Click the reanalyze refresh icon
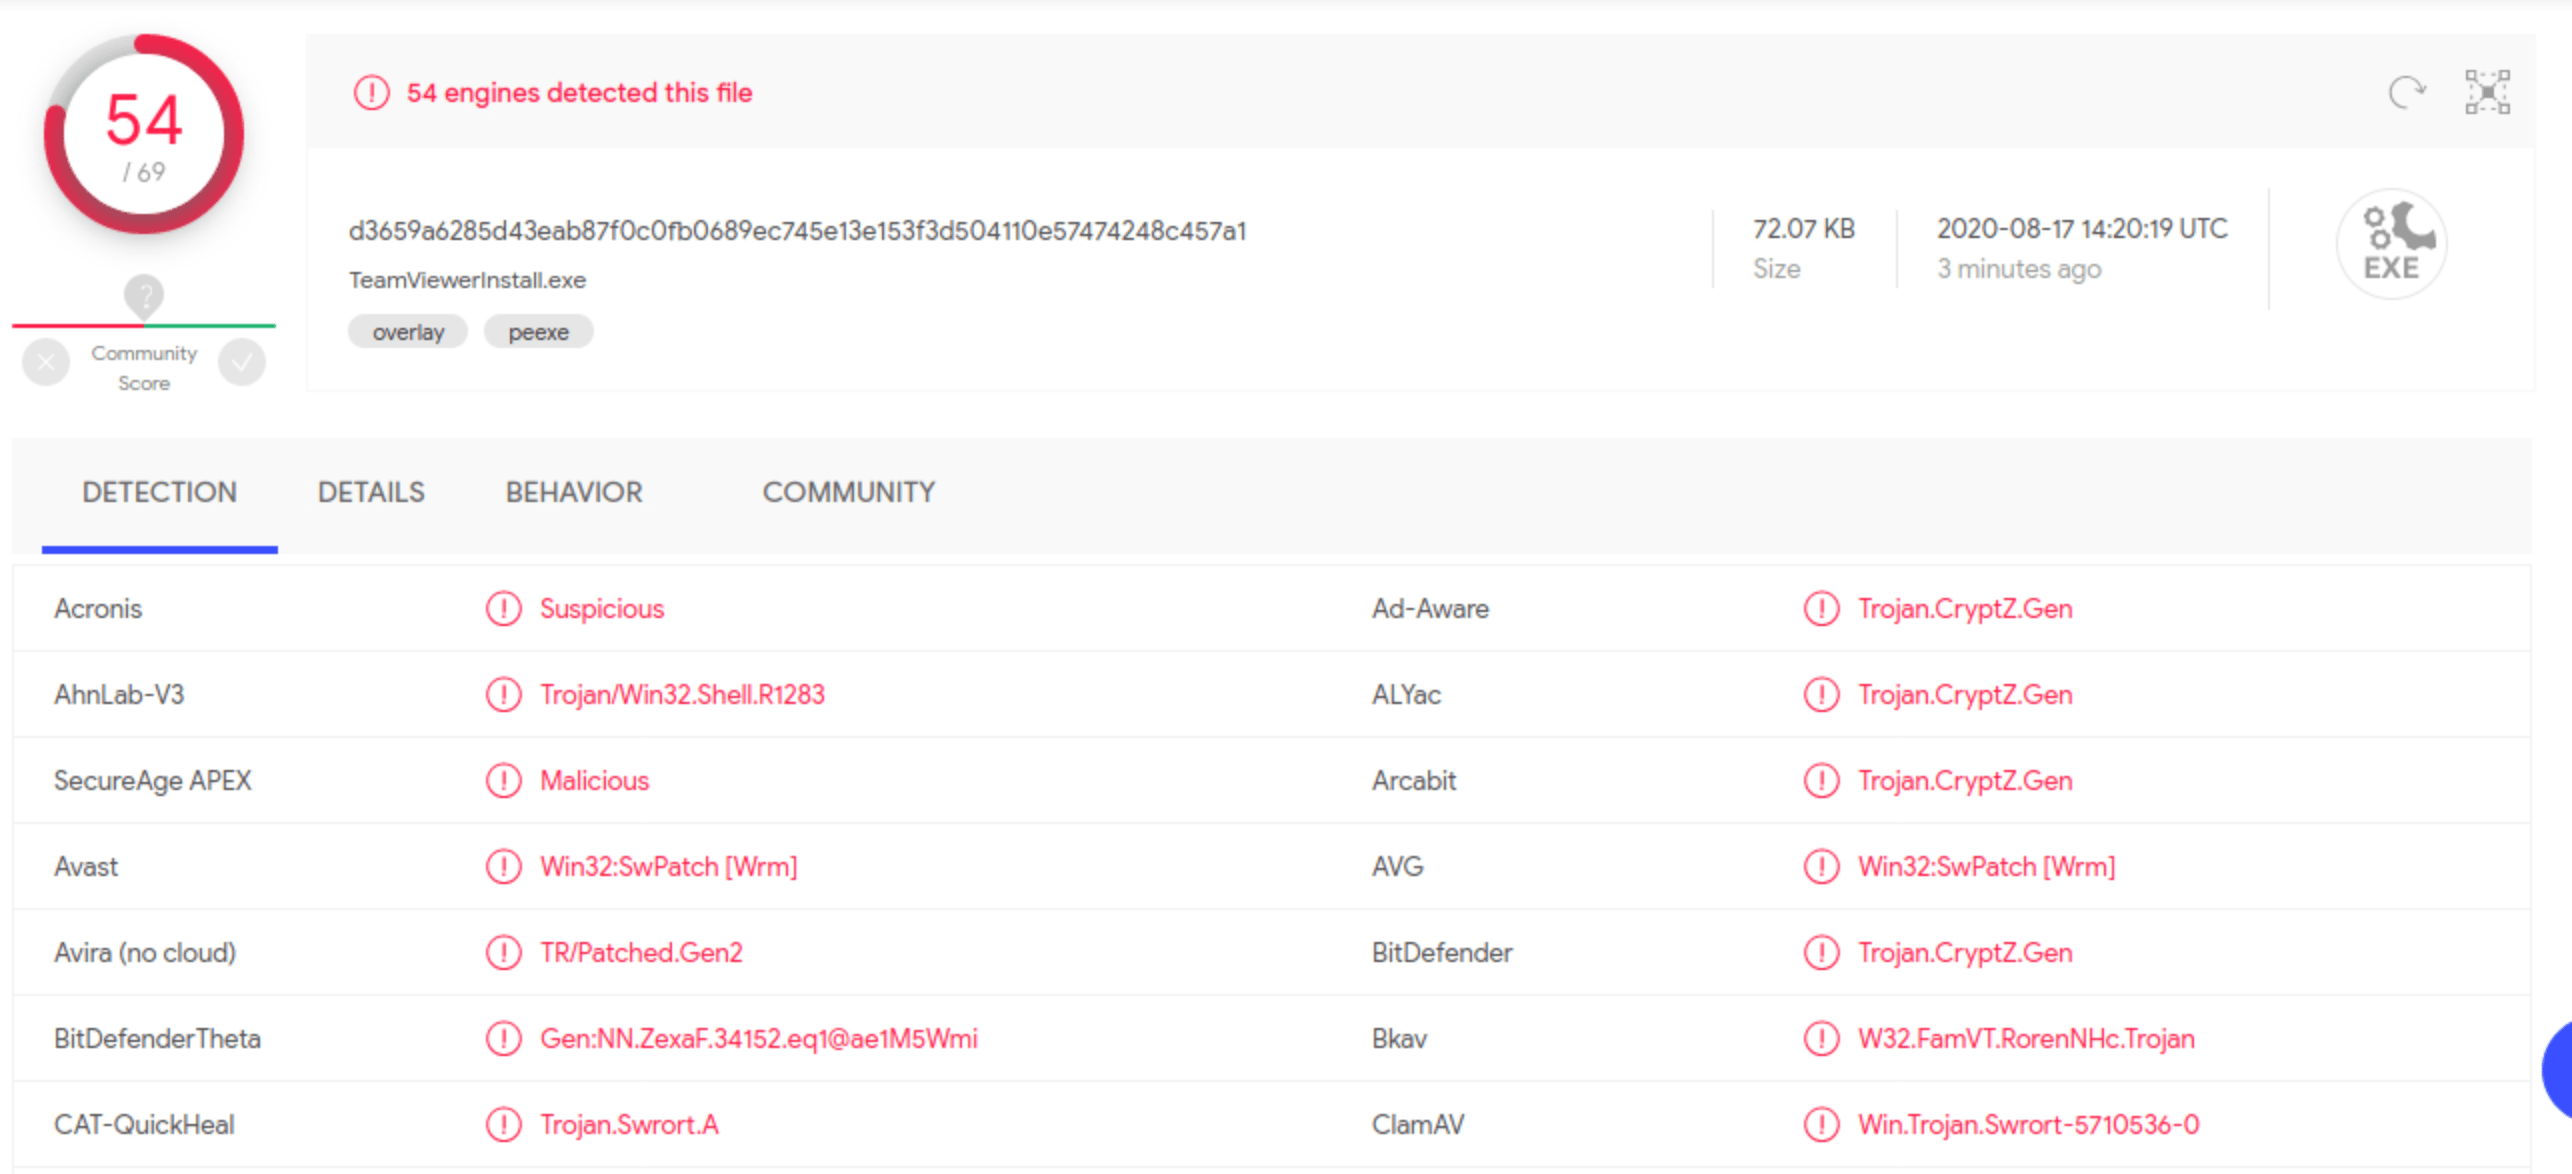Screen dimensions: 2572x1174 [x=2406, y=92]
